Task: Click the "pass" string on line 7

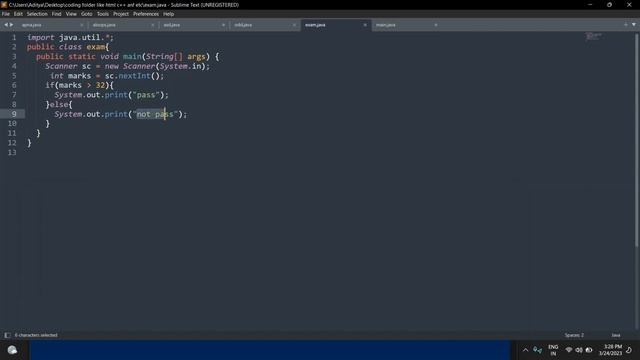Action: (146, 95)
